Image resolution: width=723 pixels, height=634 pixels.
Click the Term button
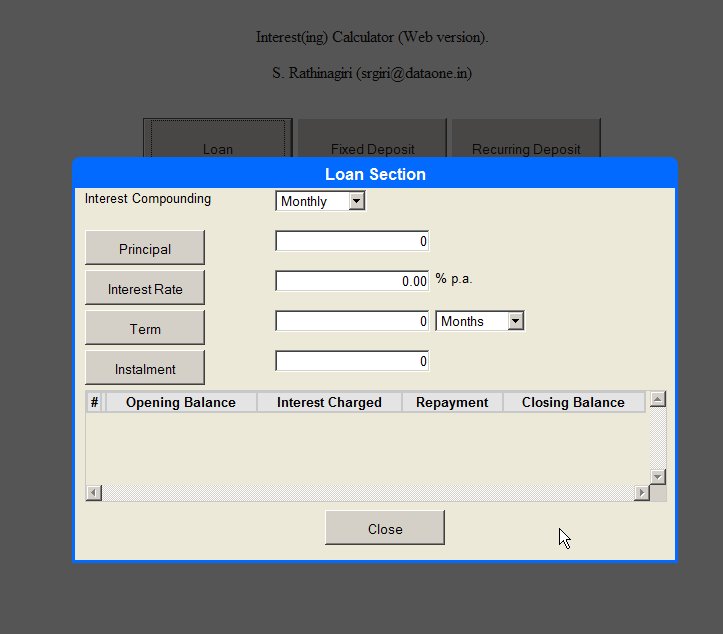click(x=145, y=328)
